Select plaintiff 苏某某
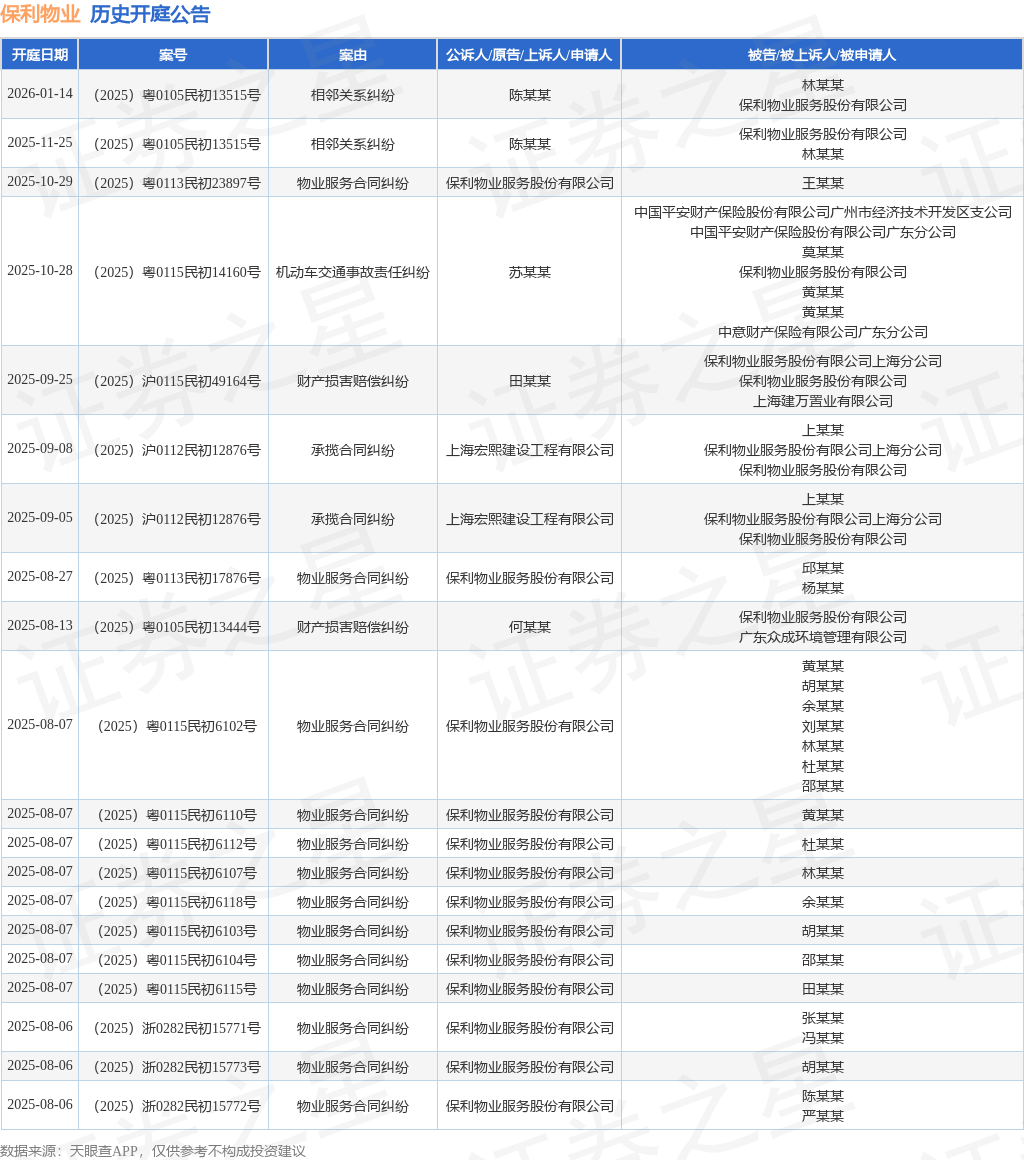The width and height of the screenshot is (1024, 1160). pos(530,272)
